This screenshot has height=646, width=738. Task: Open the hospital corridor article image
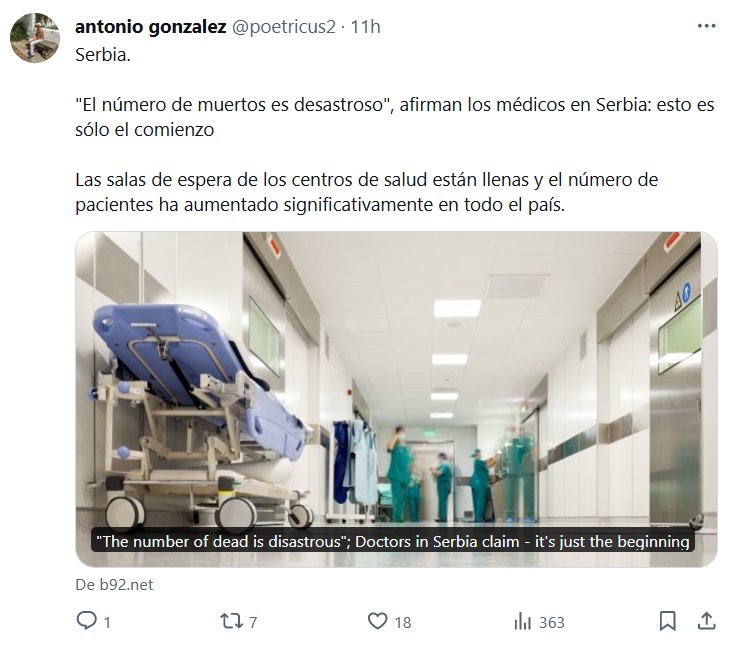pos(396,399)
